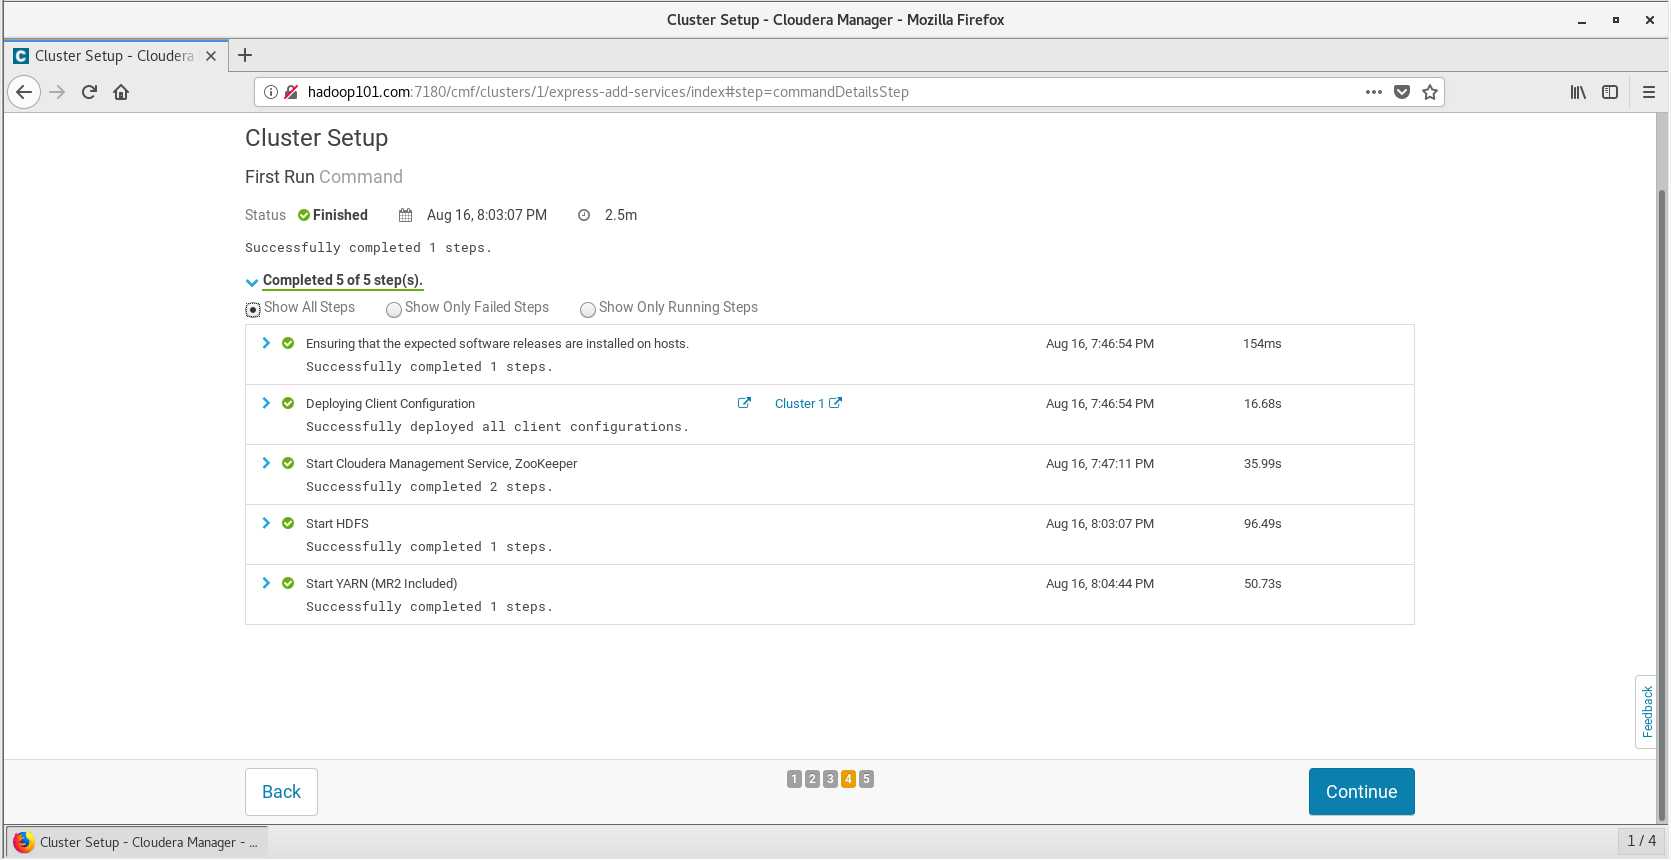
Task: Go to wizard step 3
Action: coord(830,779)
